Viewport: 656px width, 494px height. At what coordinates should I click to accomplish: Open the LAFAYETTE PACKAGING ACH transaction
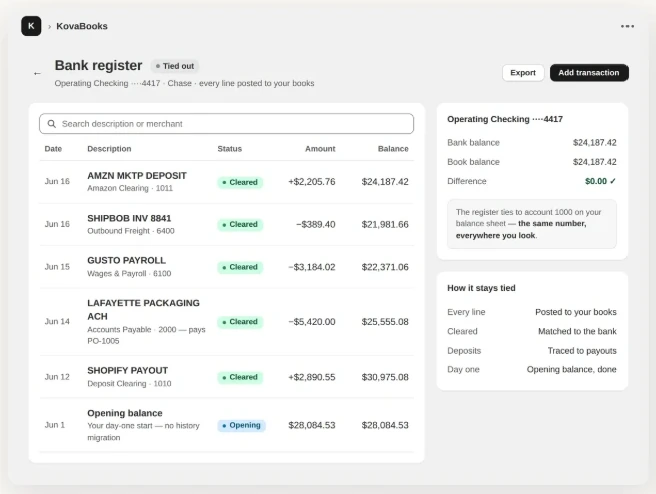[226, 322]
